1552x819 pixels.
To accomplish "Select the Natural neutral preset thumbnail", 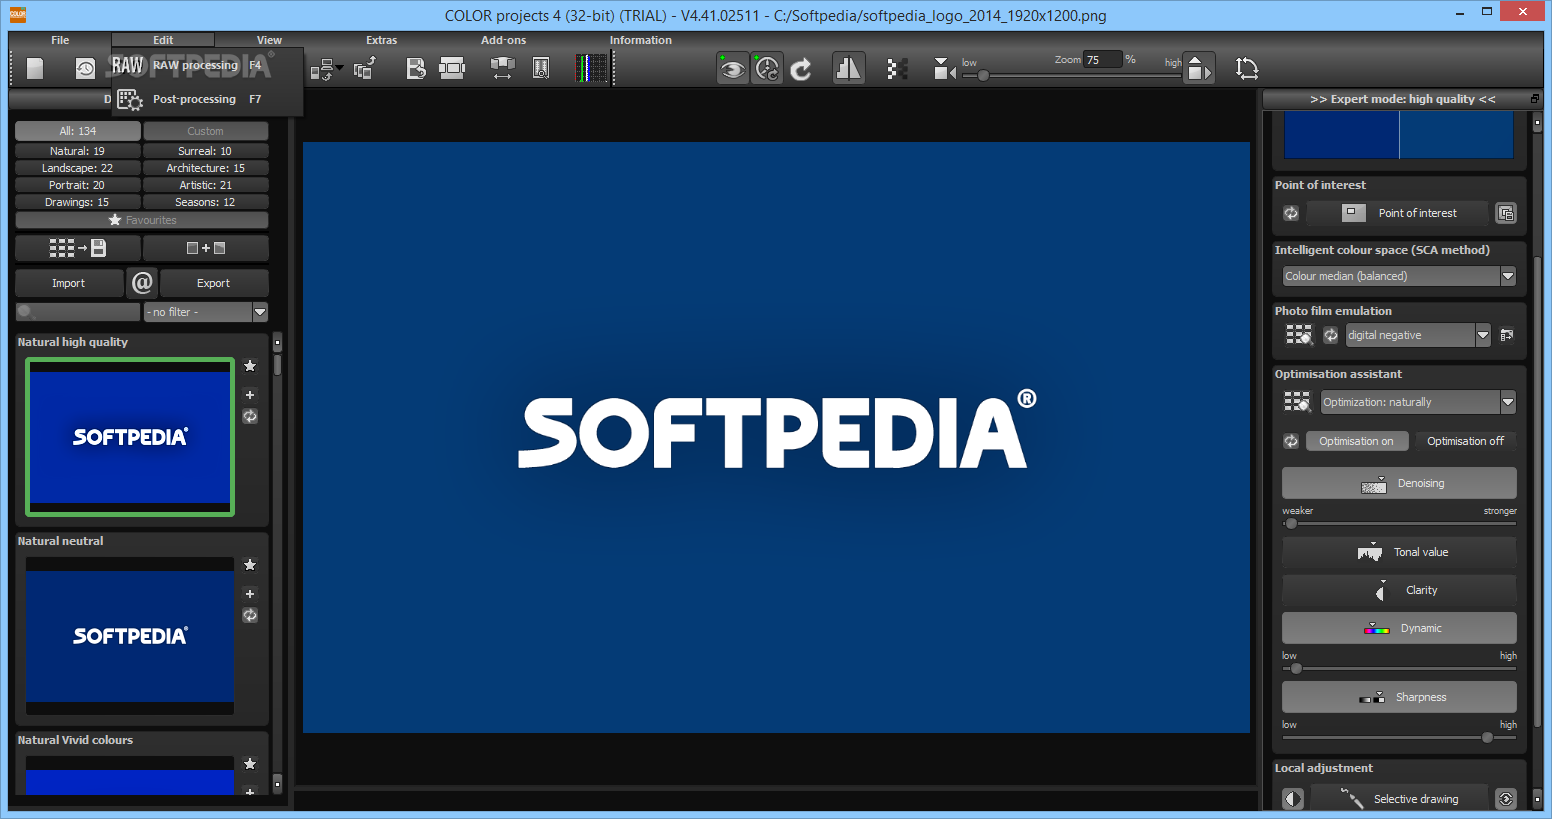I will pos(130,636).
